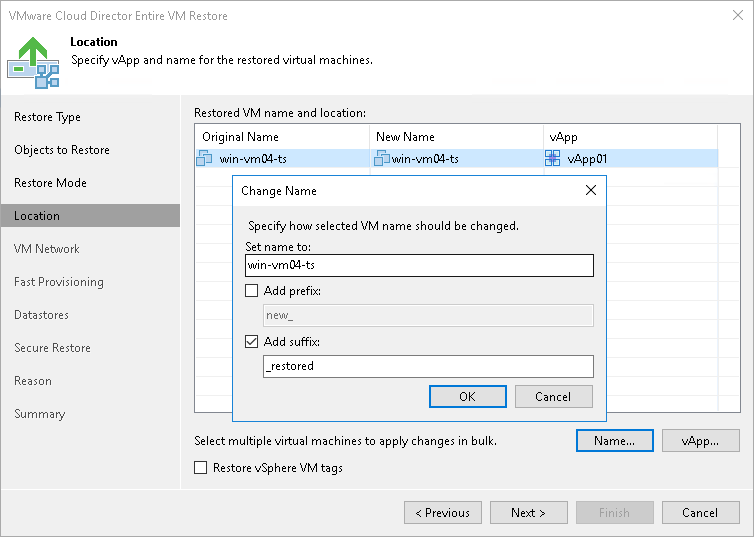The image size is (754, 537).
Task: Select original name cell win-vm04-ts
Action: click(x=253, y=159)
